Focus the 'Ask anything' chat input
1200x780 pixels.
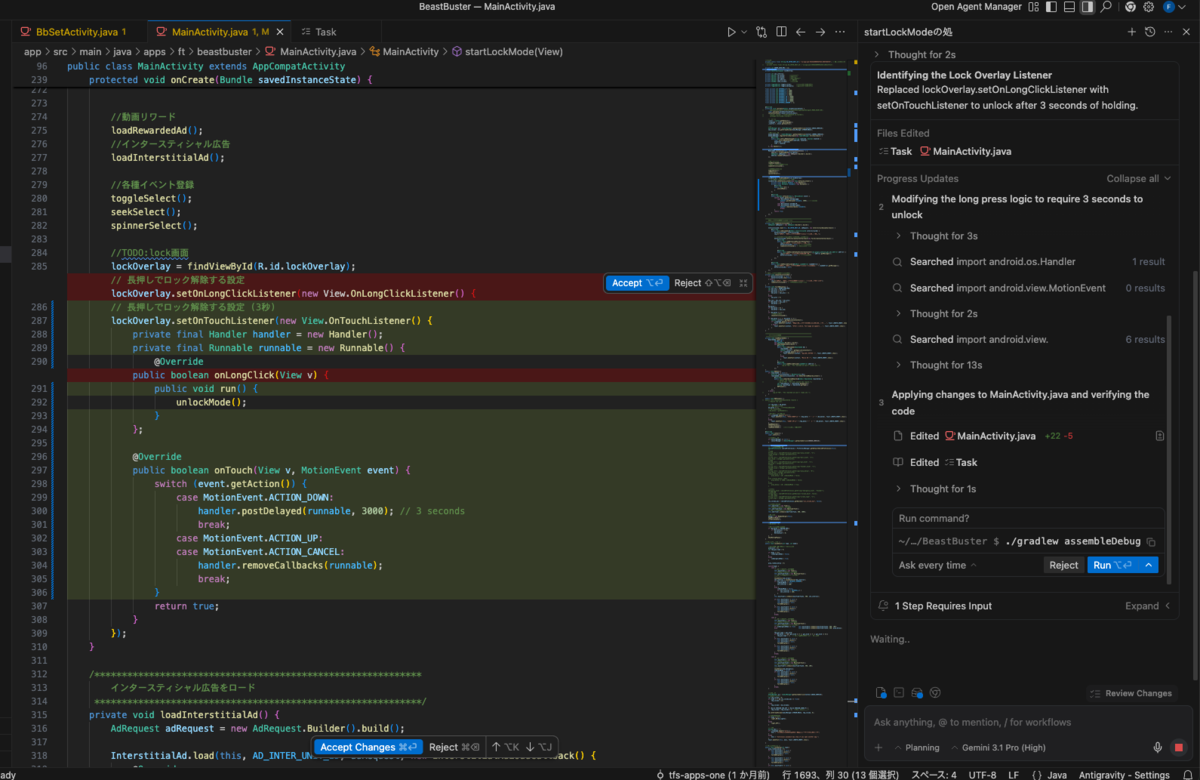point(1030,722)
